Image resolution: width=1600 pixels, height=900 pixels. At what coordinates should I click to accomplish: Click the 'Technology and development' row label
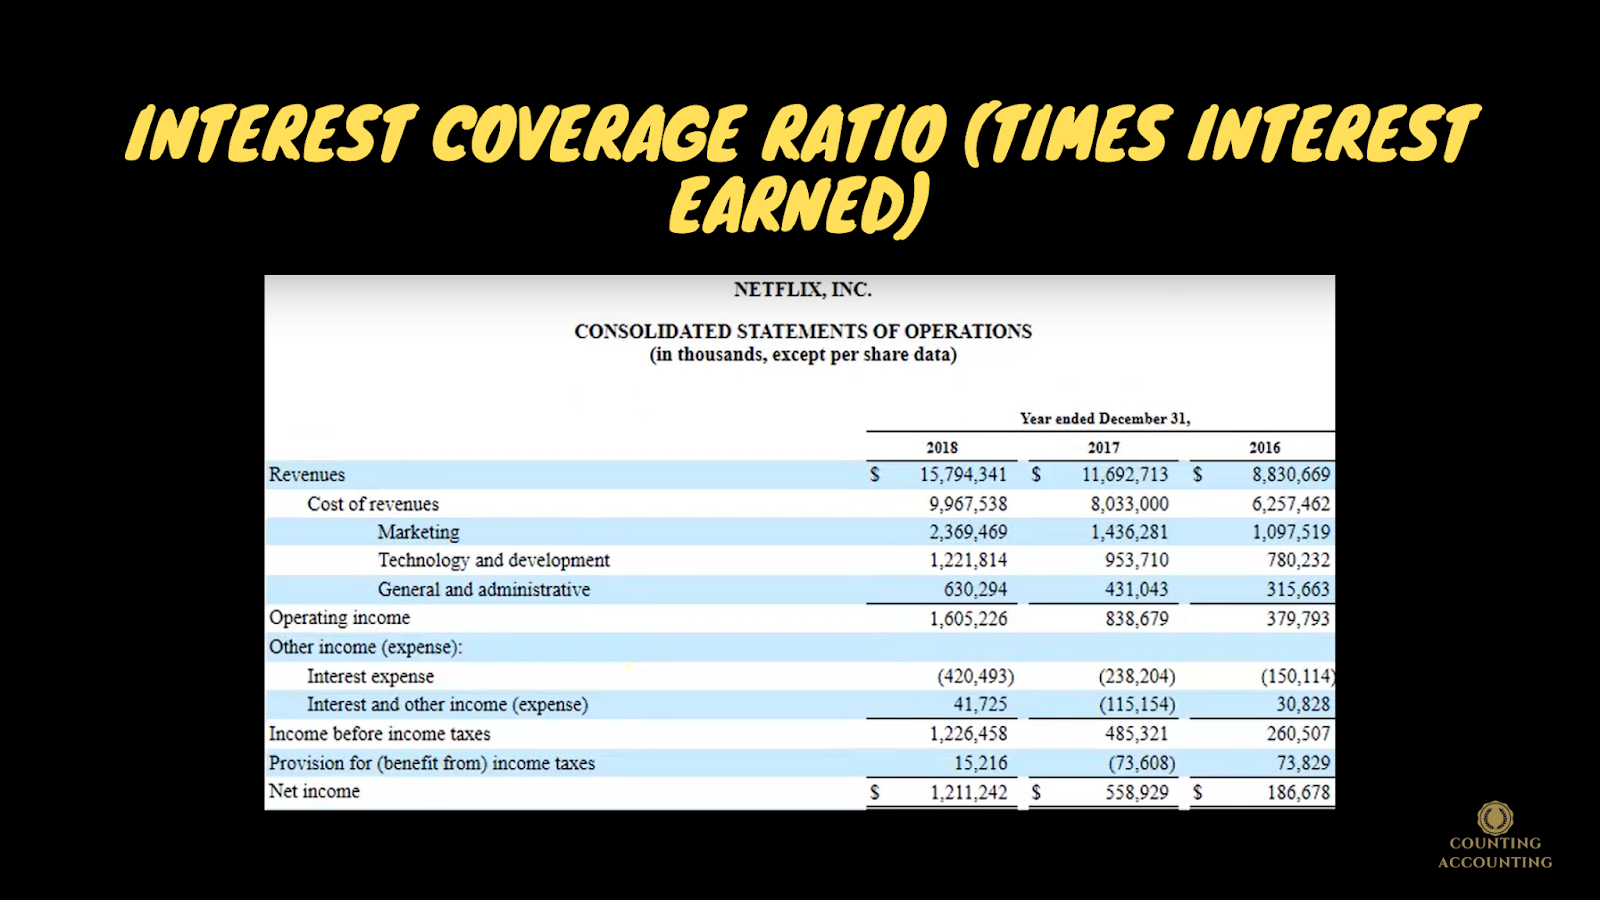pos(494,561)
